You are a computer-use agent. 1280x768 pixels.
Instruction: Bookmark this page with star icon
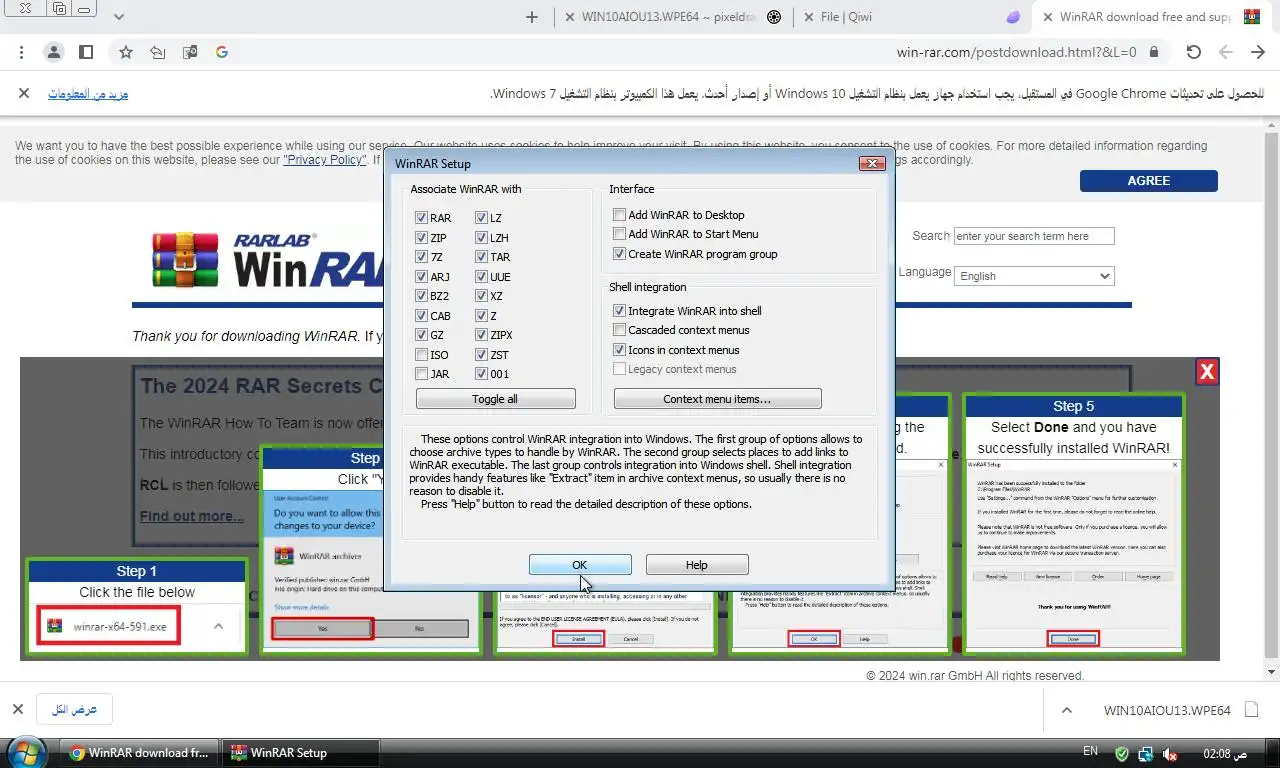pos(126,52)
